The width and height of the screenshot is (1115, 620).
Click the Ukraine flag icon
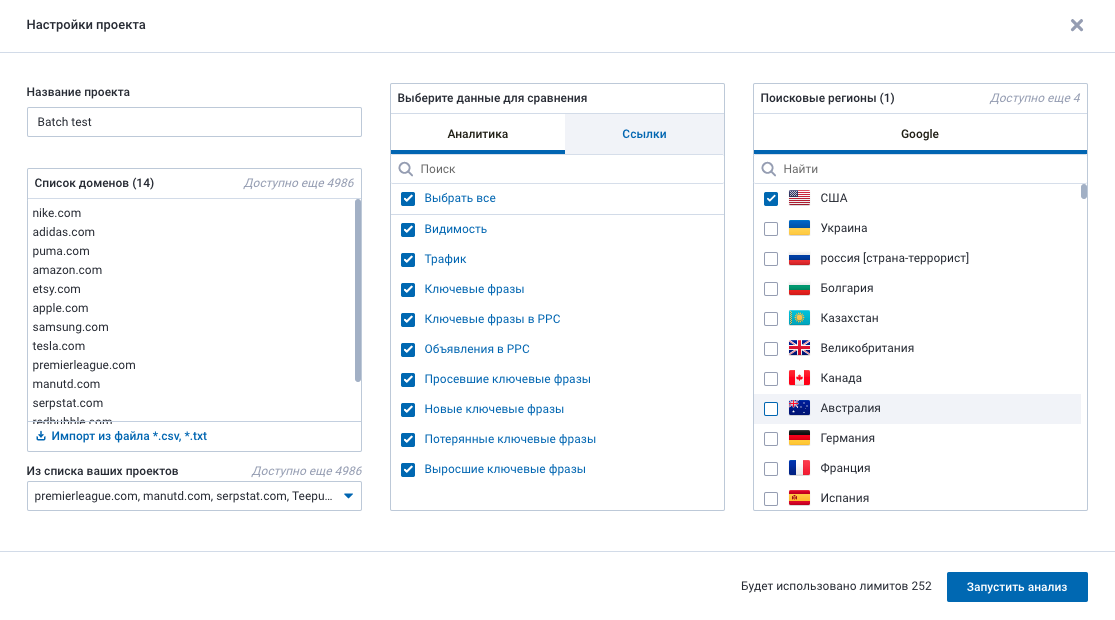(799, 228)
